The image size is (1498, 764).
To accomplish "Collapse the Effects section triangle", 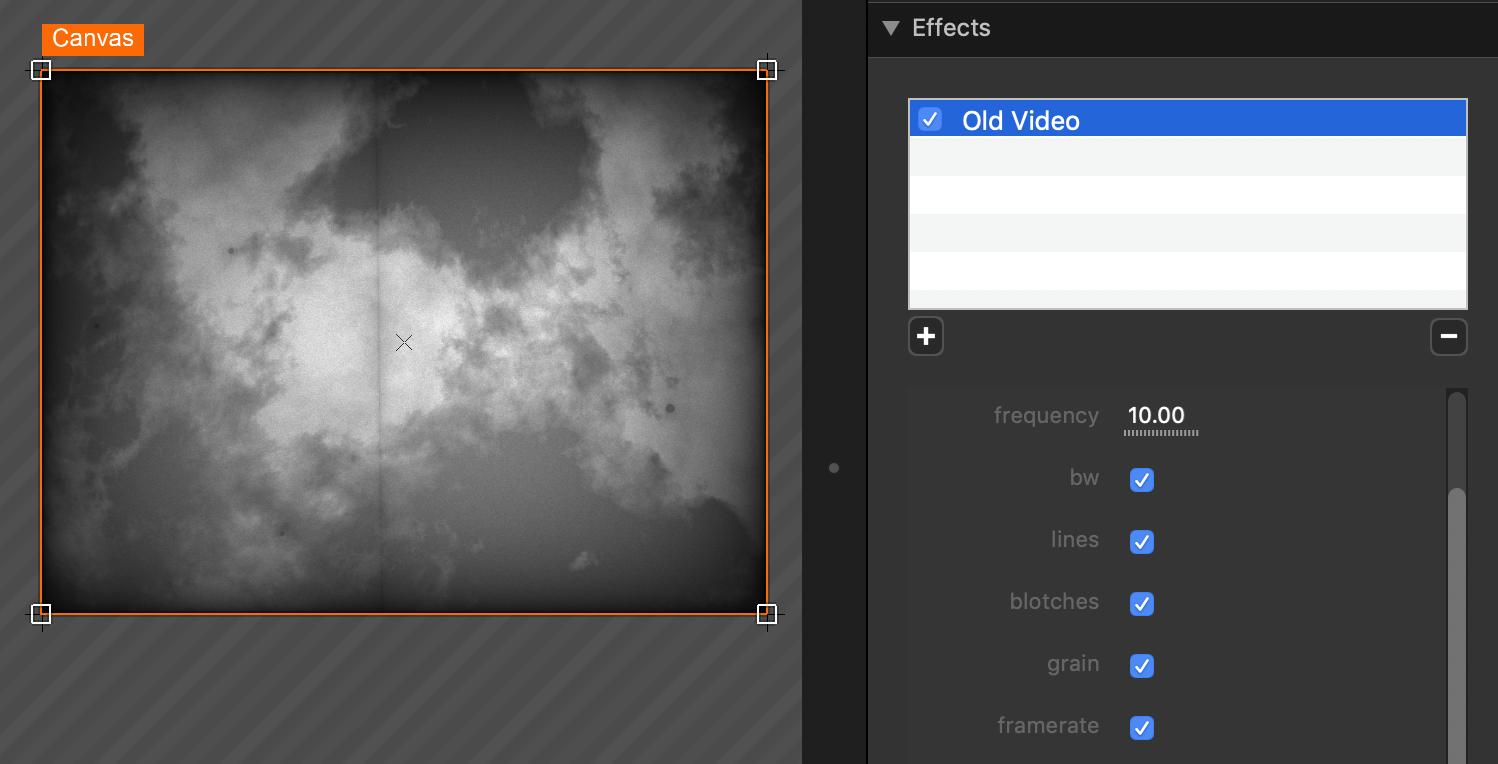I will tap(890, 28).
